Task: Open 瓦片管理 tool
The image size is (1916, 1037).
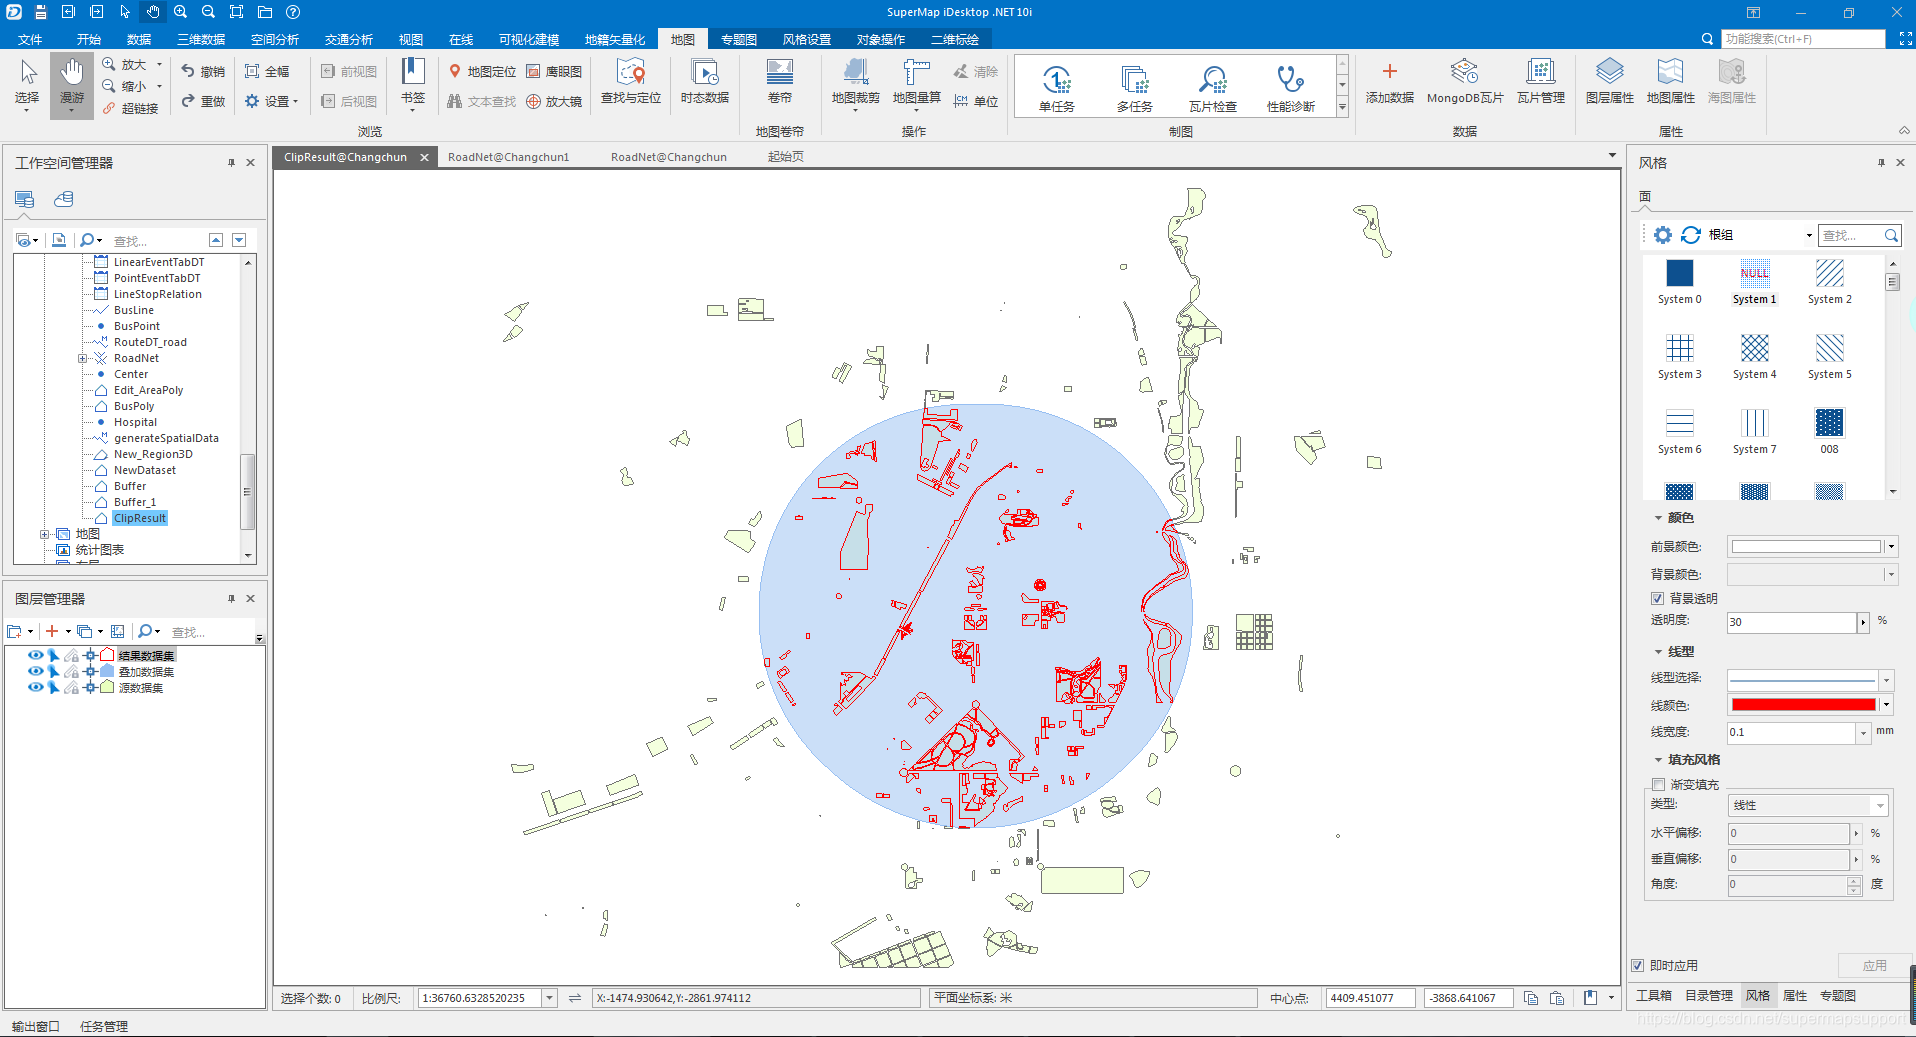Action: click(x=1541, y=82)
